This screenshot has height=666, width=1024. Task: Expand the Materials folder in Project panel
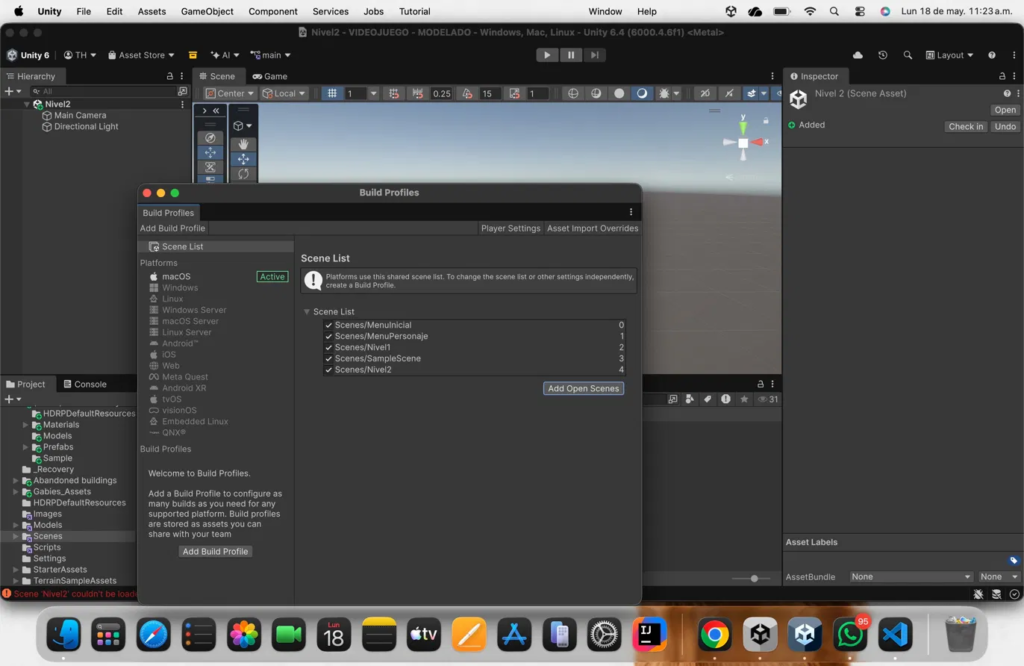pos(25,424)
